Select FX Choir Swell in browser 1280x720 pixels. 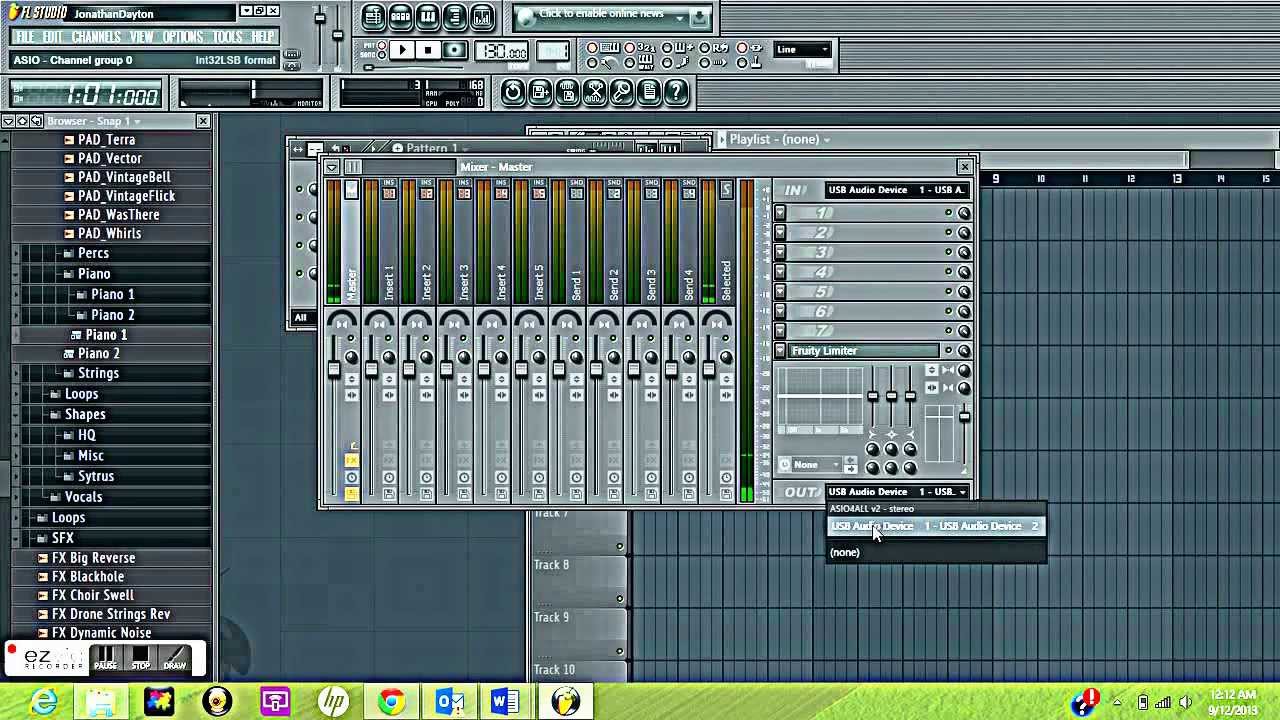click(x=92, y=595)
